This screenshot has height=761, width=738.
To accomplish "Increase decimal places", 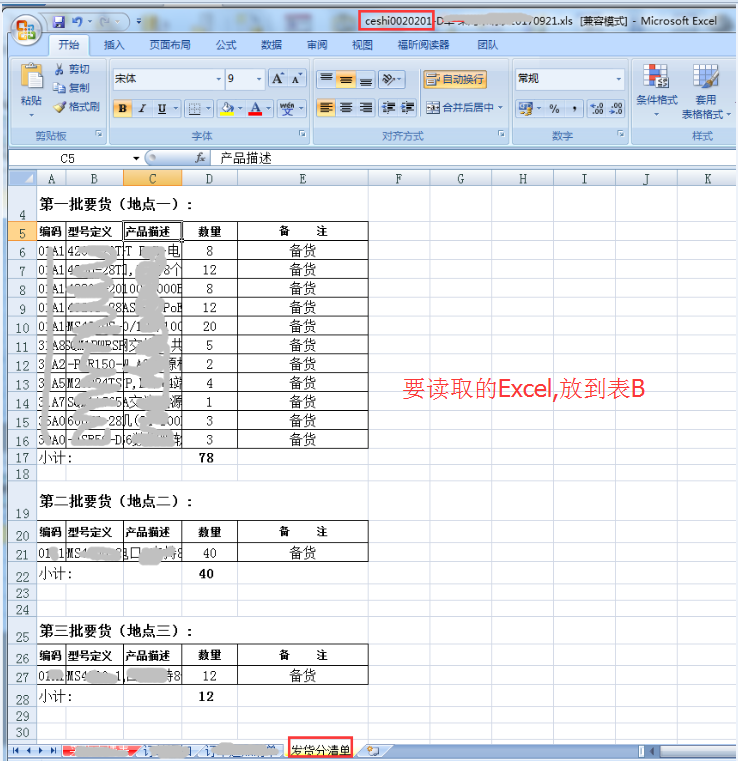I will pyautogui.click(x=597, y=109).
